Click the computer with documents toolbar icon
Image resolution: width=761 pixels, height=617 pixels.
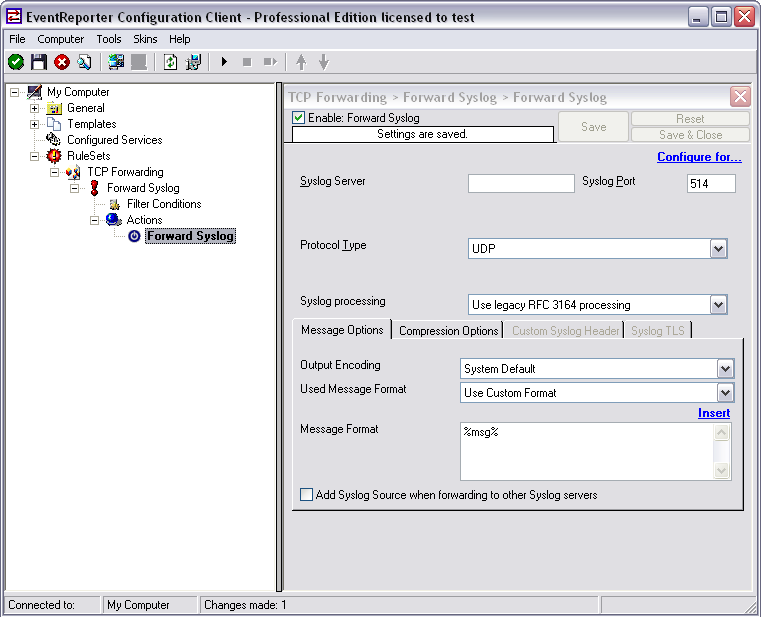[x=193, y=62]
